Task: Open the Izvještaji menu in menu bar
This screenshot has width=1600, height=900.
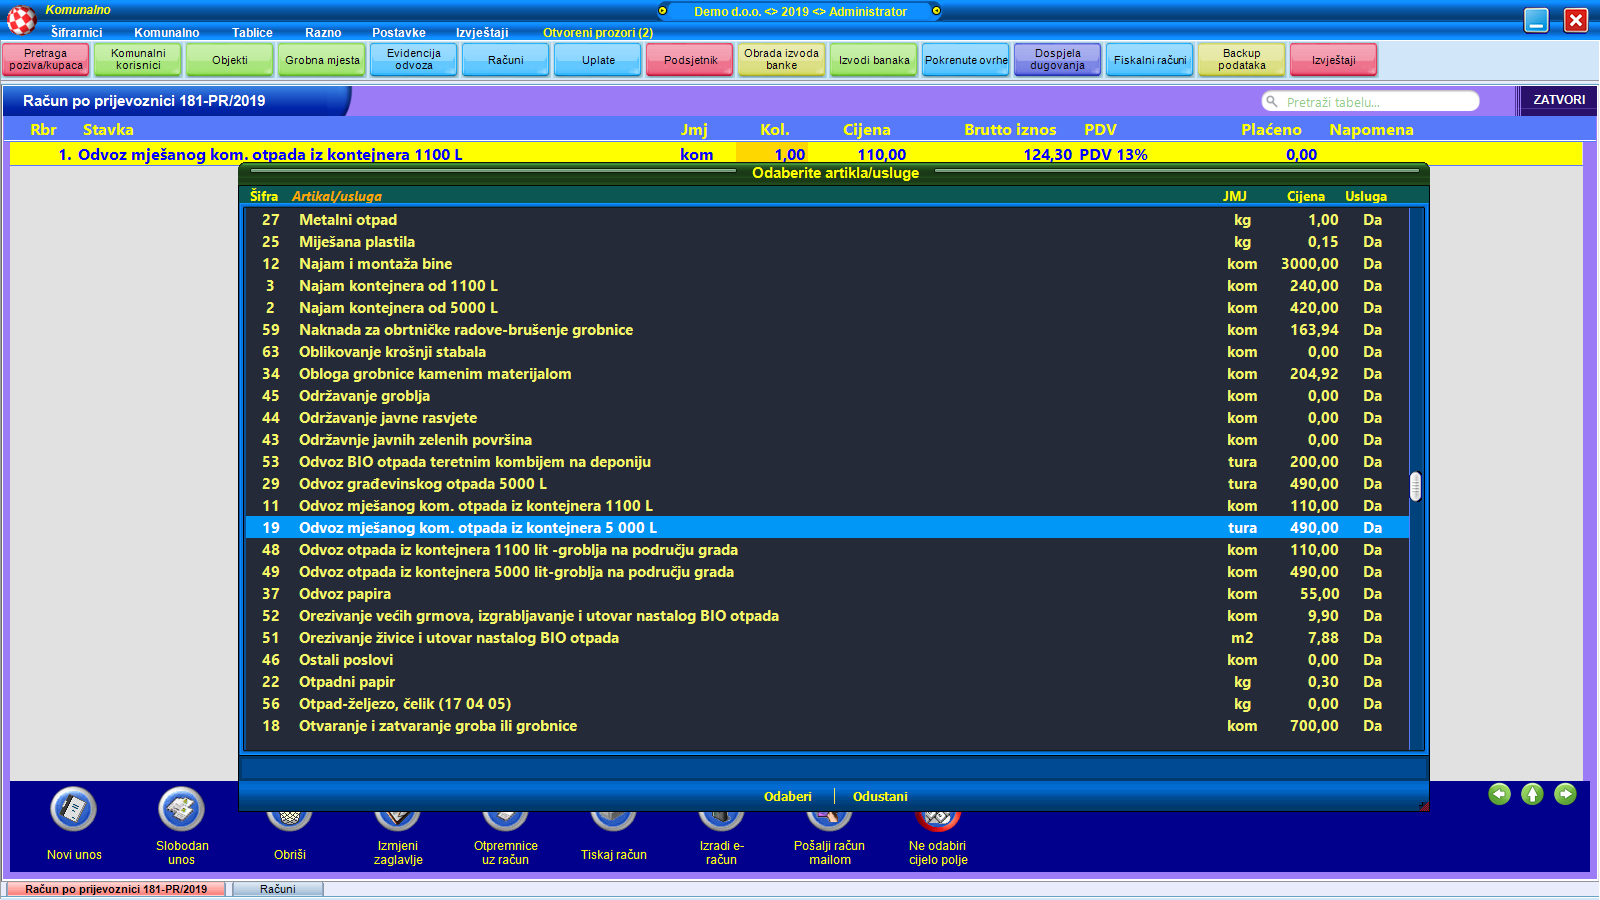Action: tap(482, 33)
